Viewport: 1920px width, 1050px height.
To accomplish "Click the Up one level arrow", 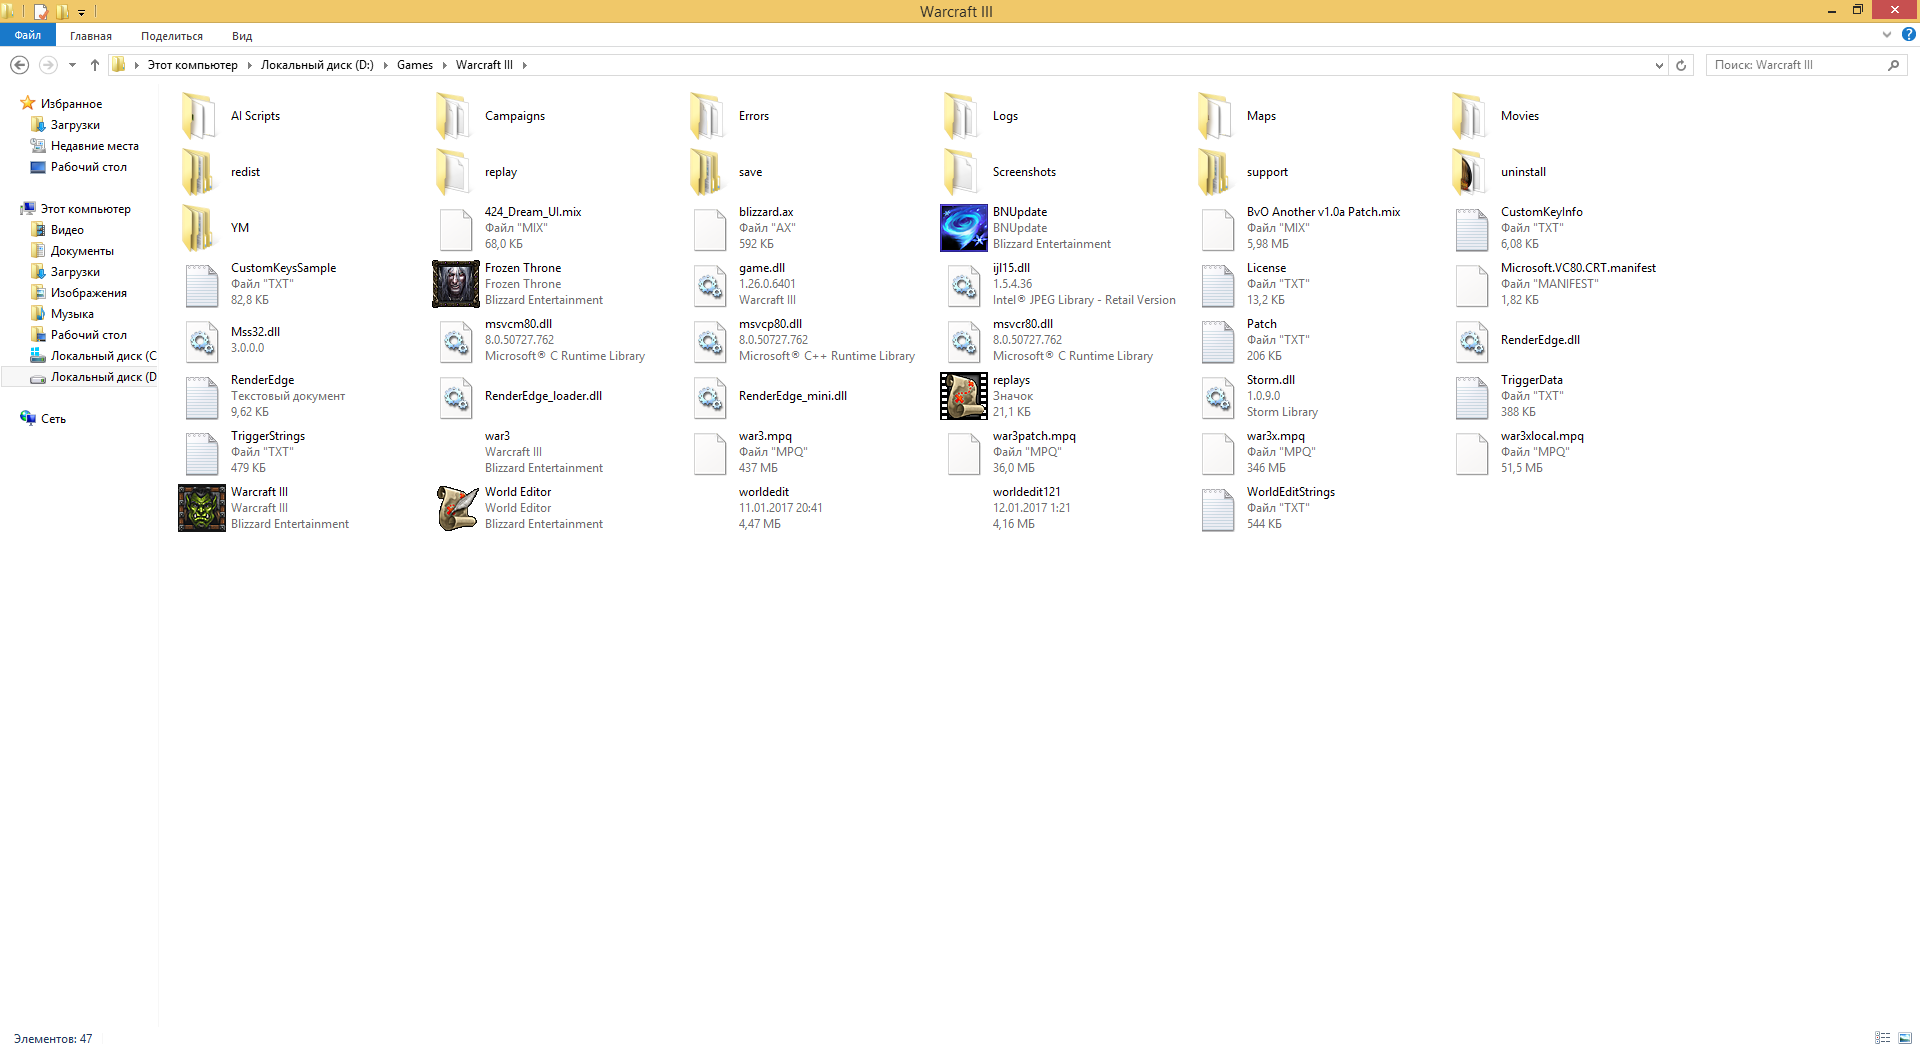I will [95, 65].
